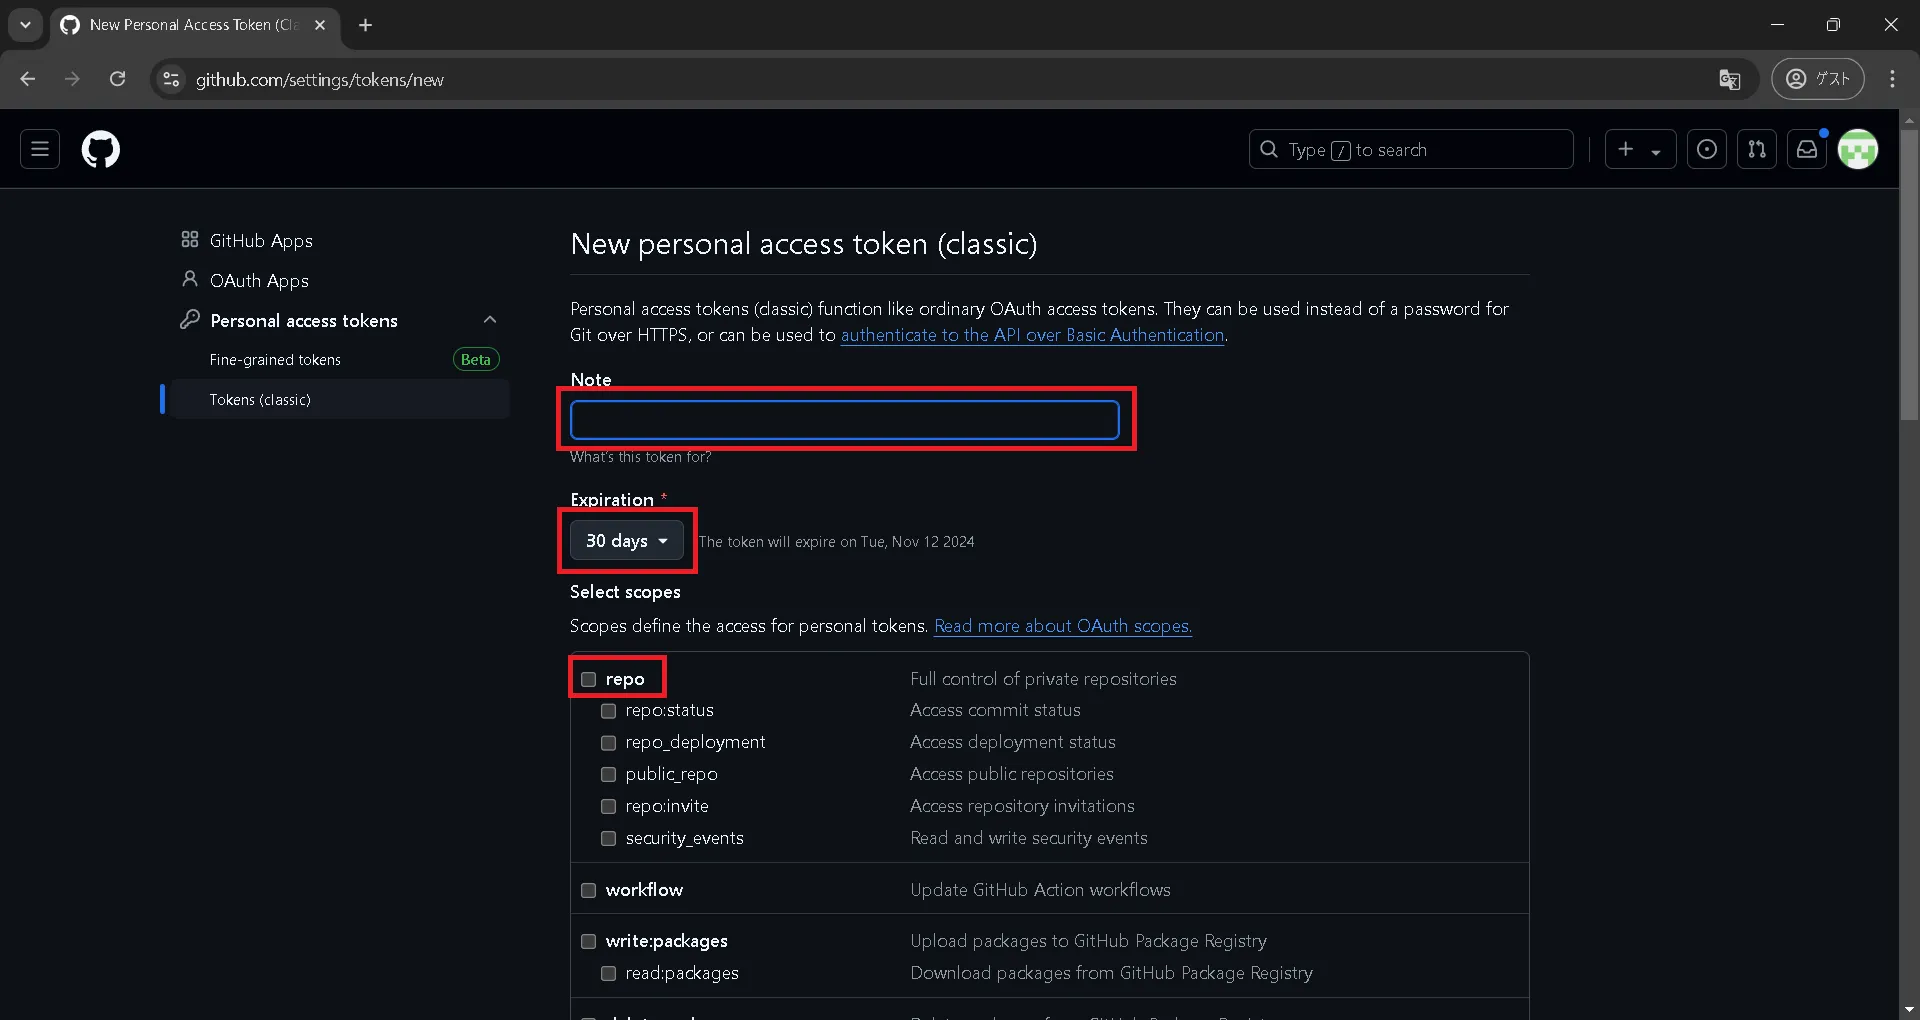This screenshot has width=1920, height=1020.
Task: Open the 30 days expiration dropdown
Action: click(x=627, y=540)
